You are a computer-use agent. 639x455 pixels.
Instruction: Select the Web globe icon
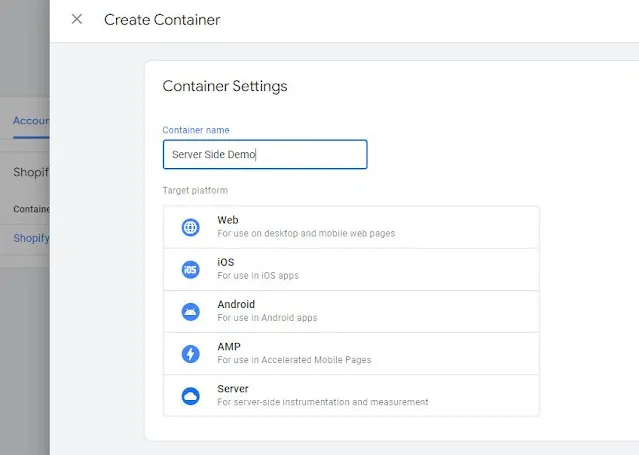(x=190, y=227)
